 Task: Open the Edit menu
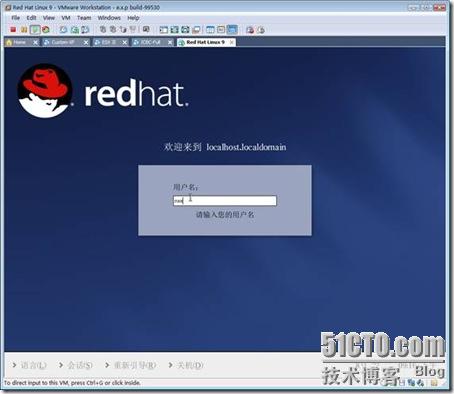click(31, 18)
